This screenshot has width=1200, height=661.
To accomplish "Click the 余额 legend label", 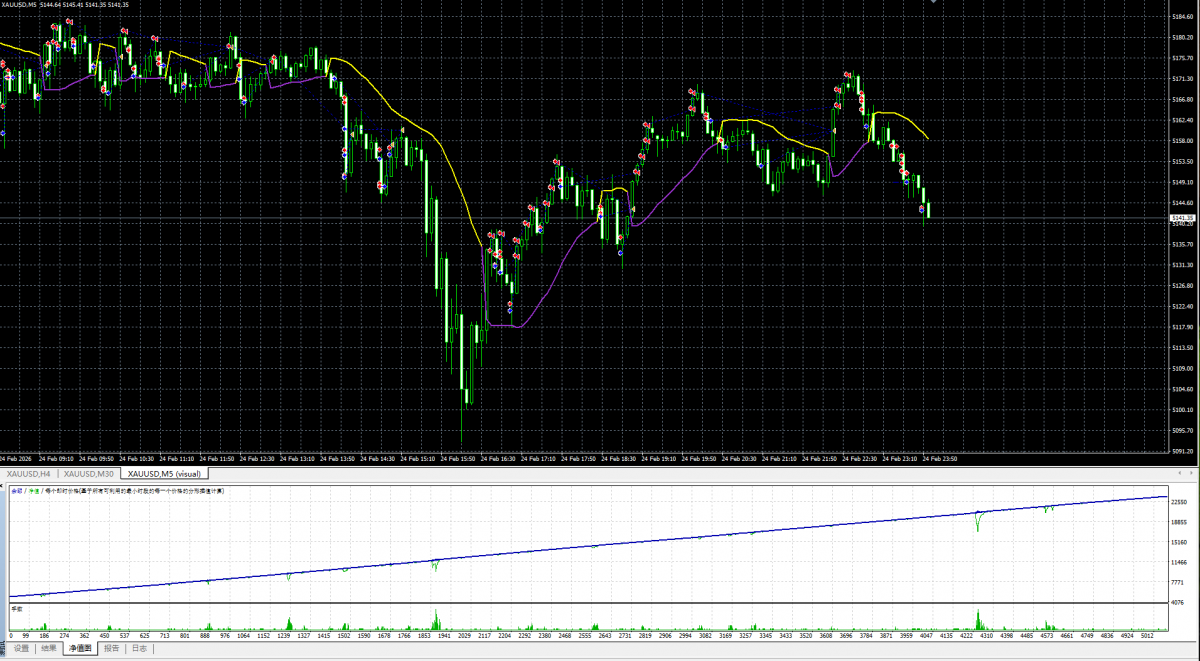I will (16, 490).
